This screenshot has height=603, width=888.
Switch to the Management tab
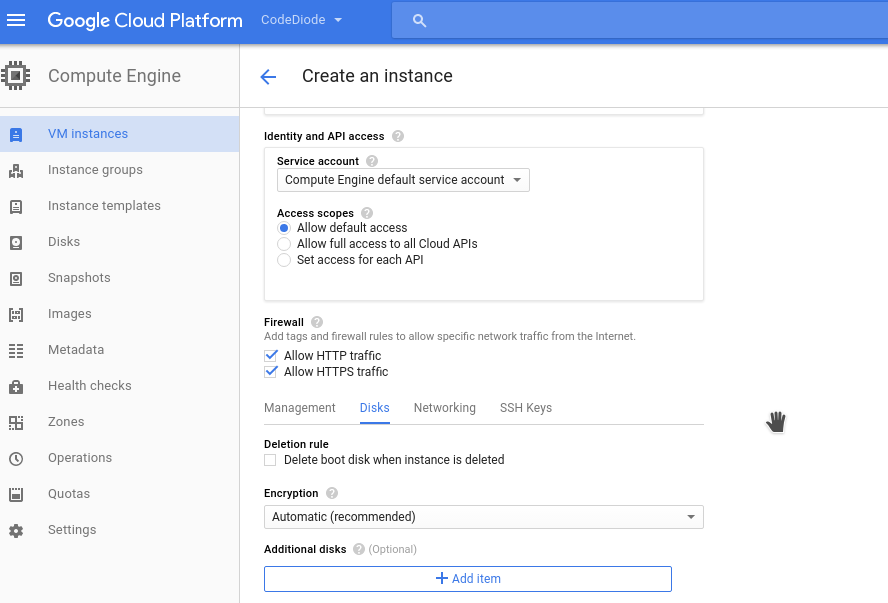pyautogui.click(x=300, y=408)
